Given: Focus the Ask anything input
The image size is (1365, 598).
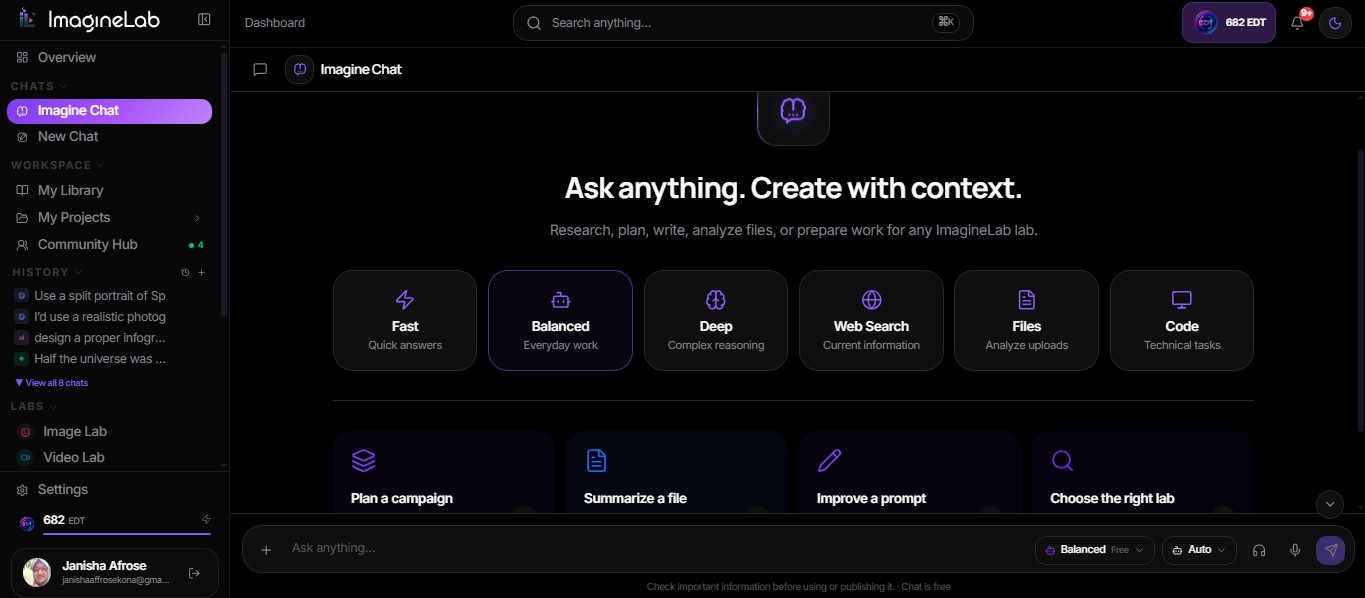Looking at the screenshot, I should [x=655, y=548].
